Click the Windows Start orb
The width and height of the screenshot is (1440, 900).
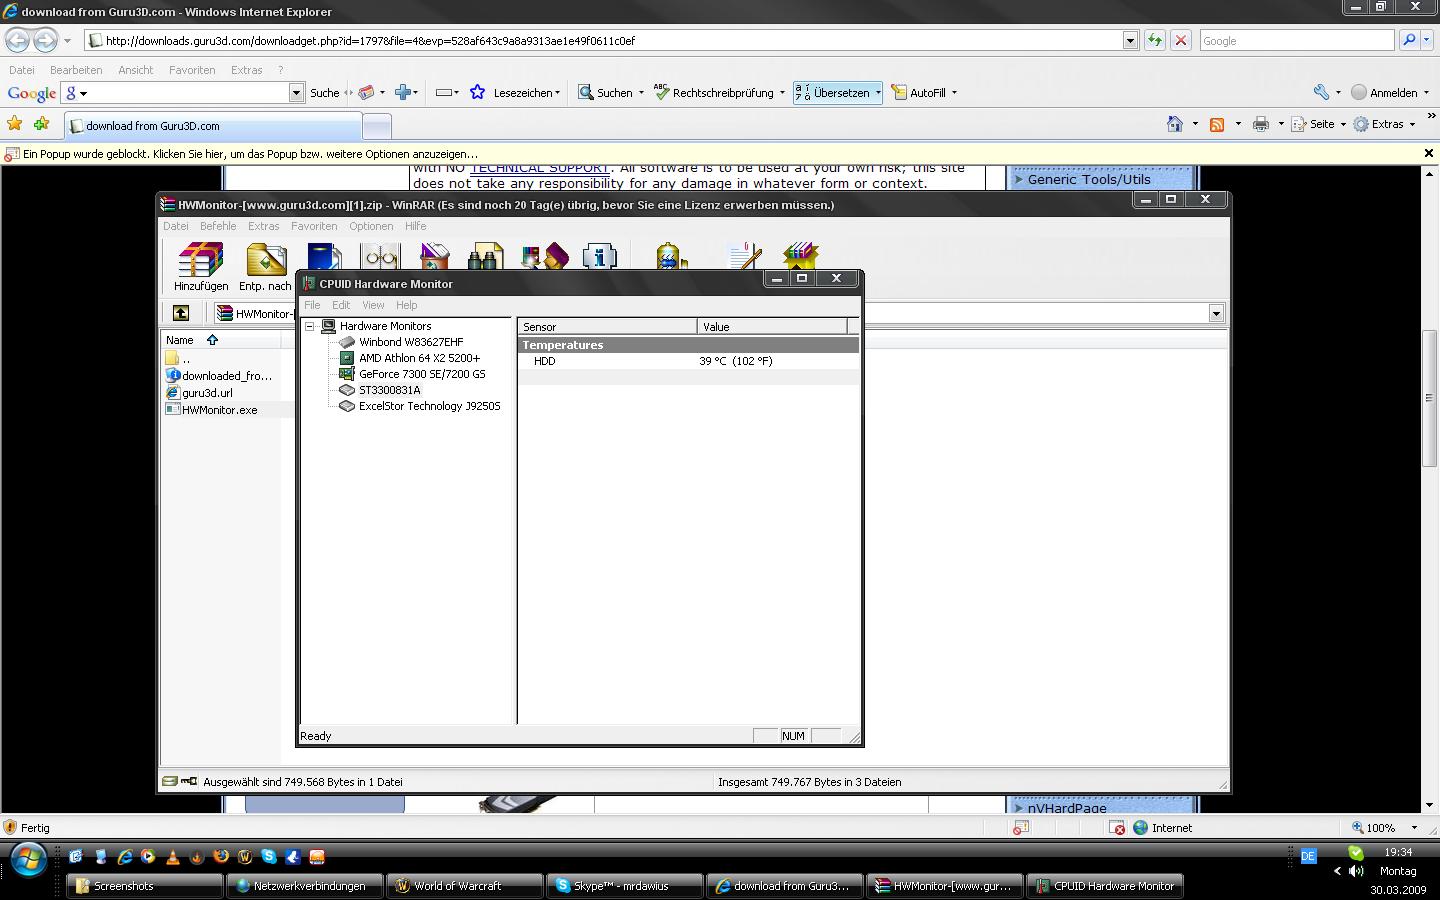click(x=29, y=858)
